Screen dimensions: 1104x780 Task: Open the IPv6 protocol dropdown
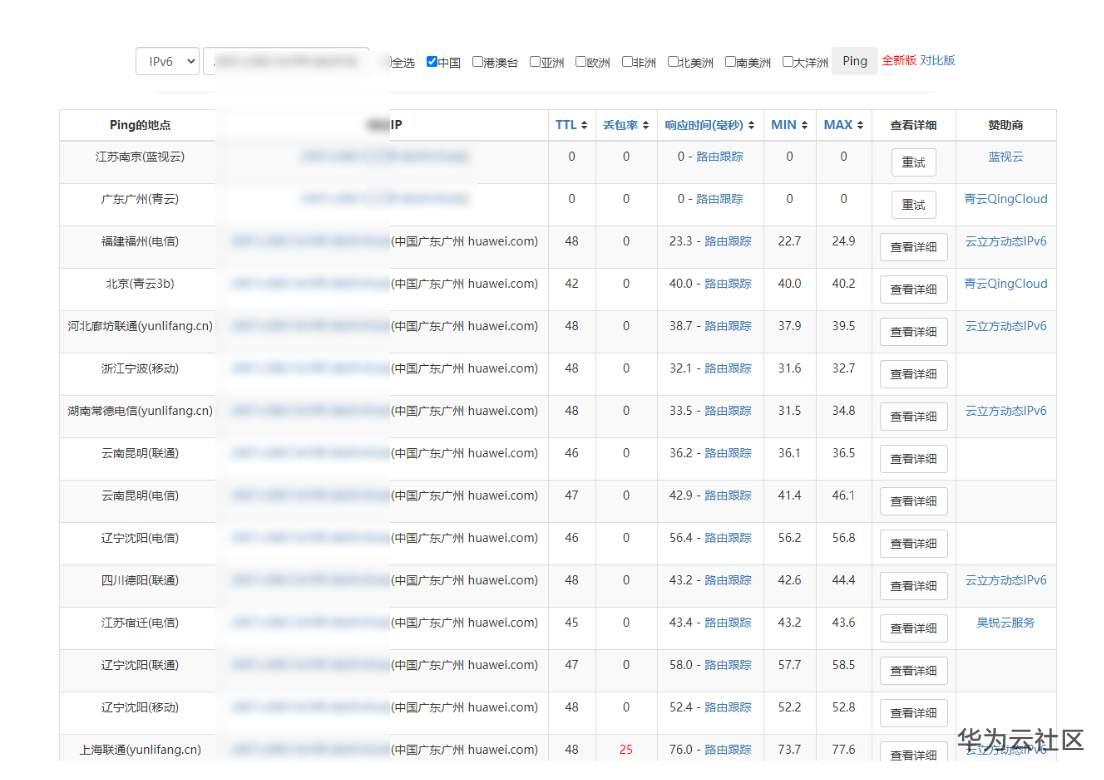pyautogui.click(x=168, y=61)
